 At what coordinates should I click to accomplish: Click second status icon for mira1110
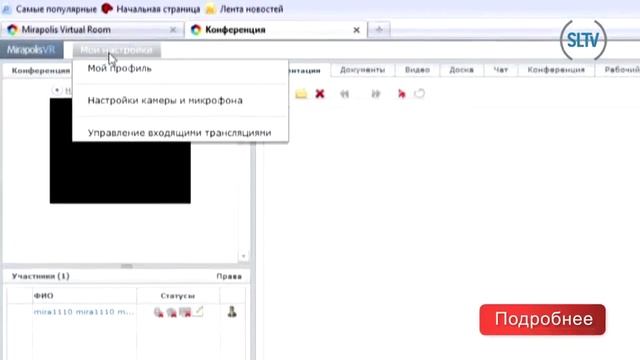tap(171, 312)
